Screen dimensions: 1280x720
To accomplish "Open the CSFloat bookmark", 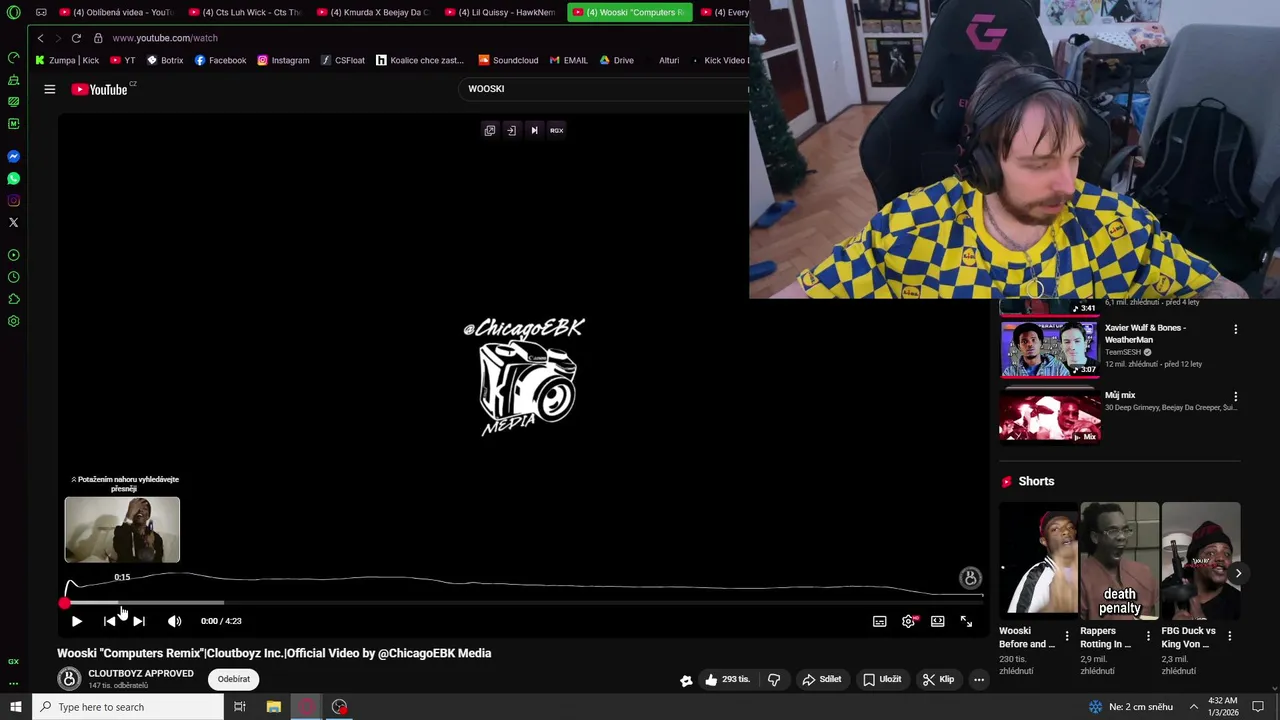I will click(342, 60).
